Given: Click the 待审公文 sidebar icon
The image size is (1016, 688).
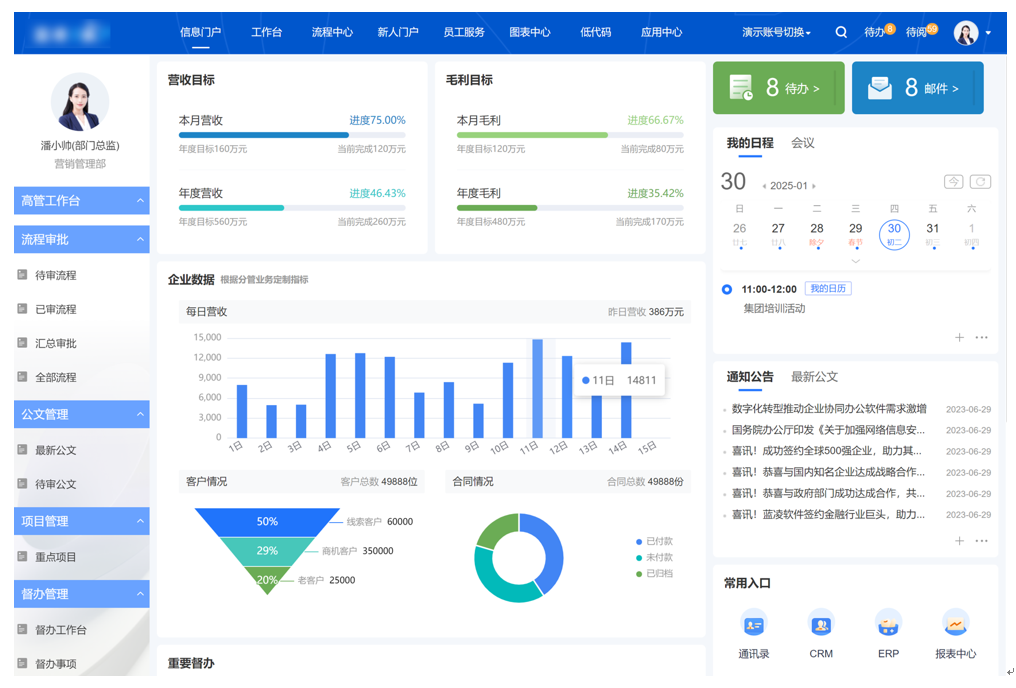Looking at the screenshot, I should click(x=22, y=483).
